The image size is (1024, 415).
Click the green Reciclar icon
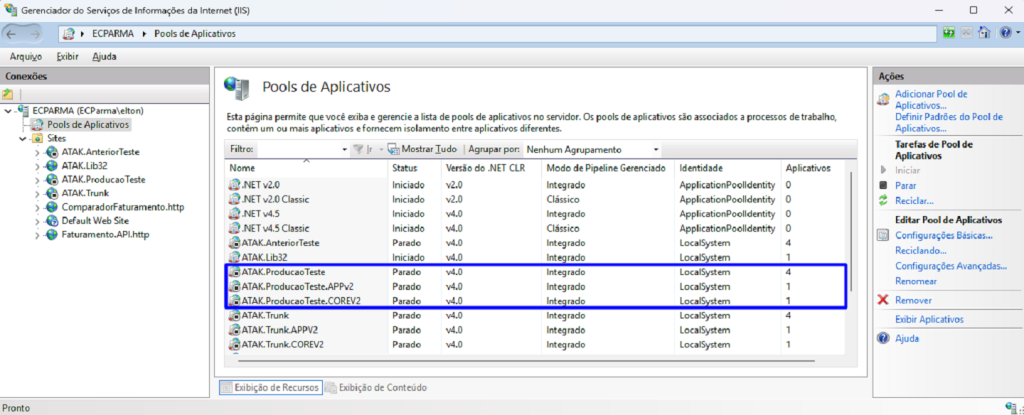pyautogui.click(x=883, y=201)
